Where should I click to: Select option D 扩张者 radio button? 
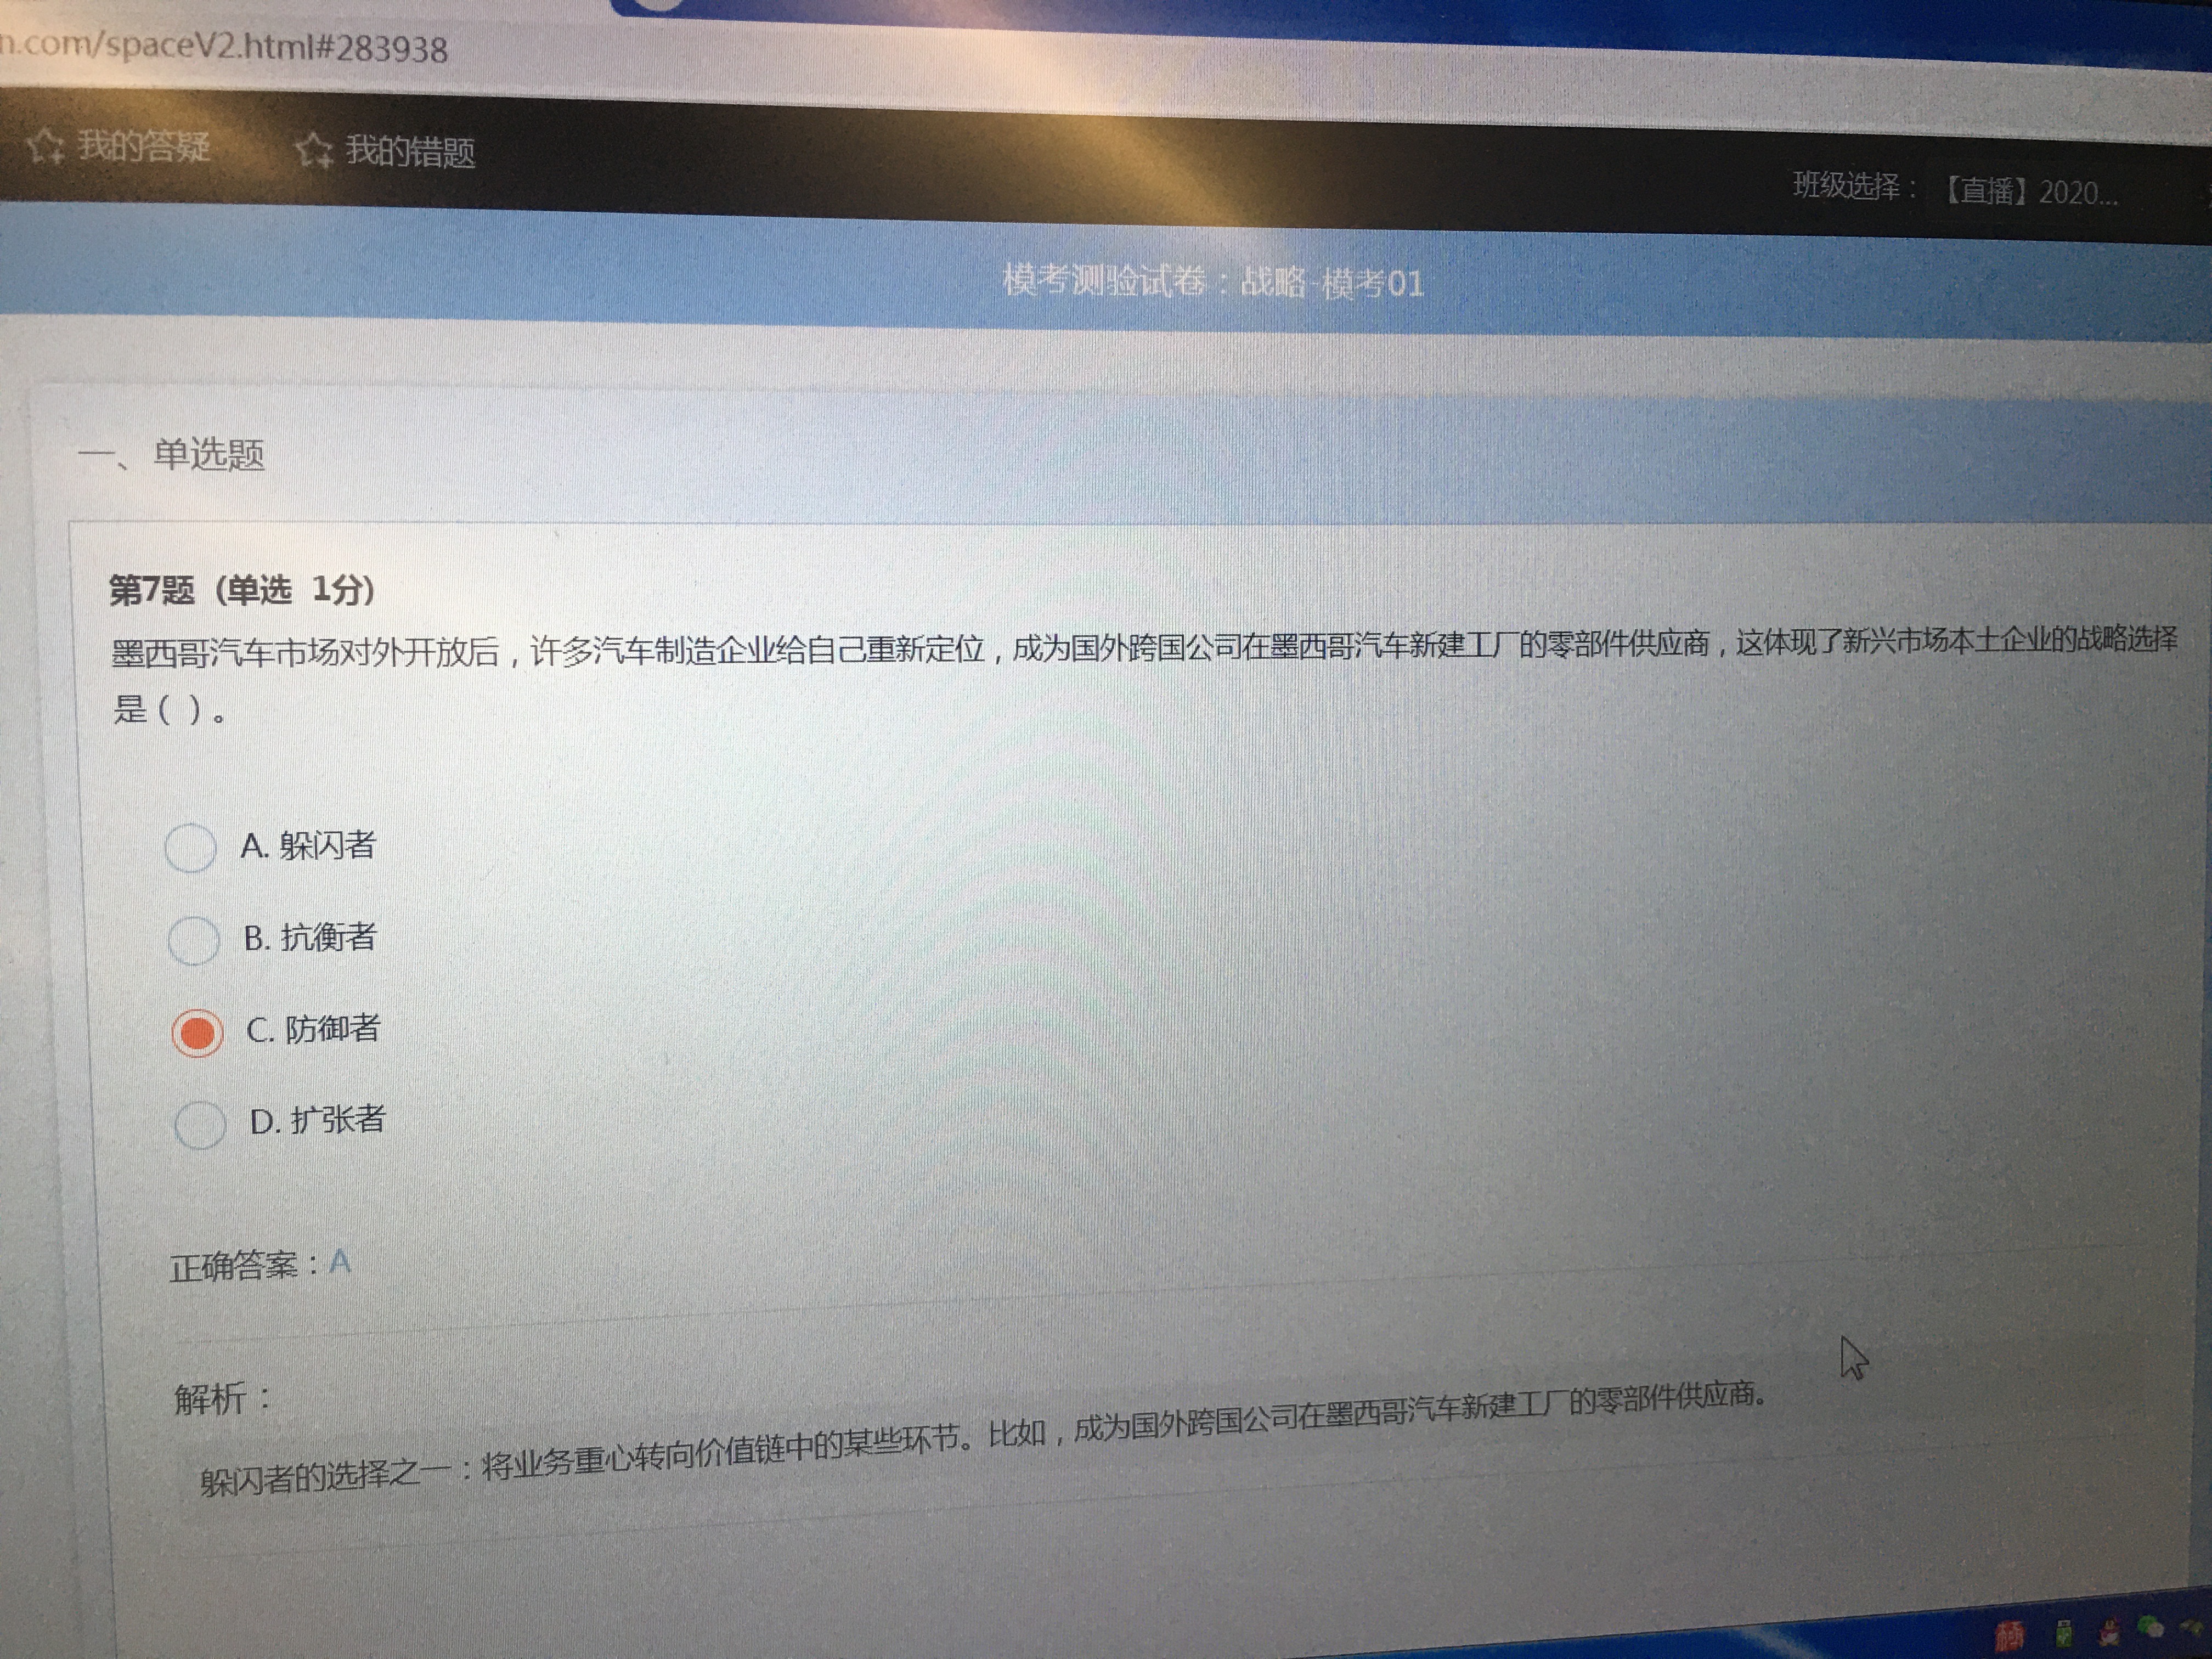[x=200, y=1125]
